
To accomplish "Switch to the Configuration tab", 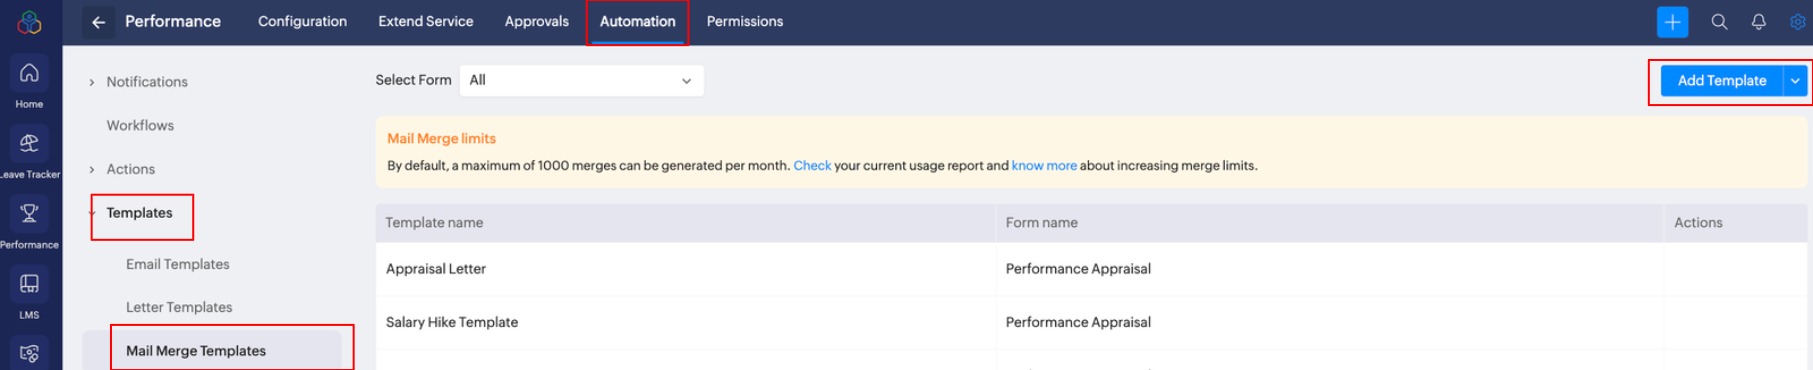I will coord(302,21).
